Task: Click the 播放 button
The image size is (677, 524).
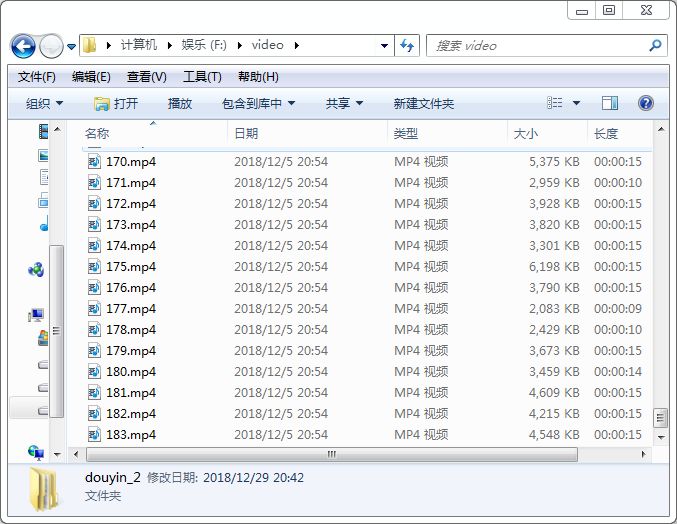Action: click(180, 104)
